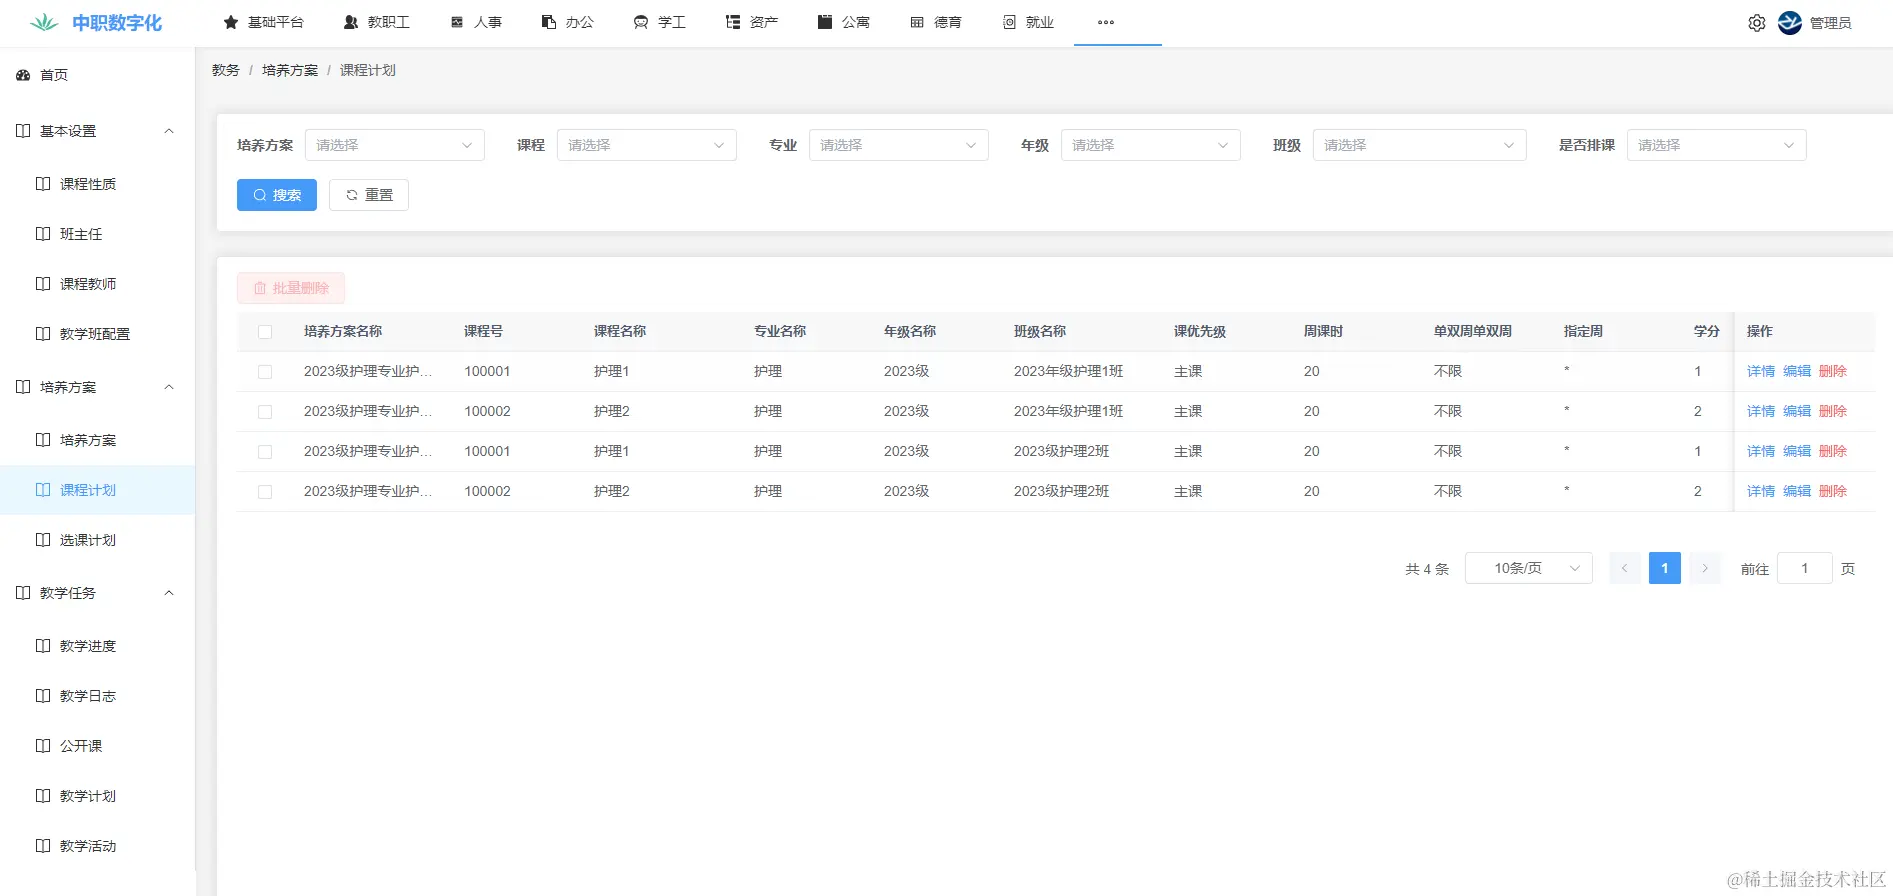The image size is (1893, 896).
Task: Click the book icon beside 教学活动
Action: tap(43, 846)
